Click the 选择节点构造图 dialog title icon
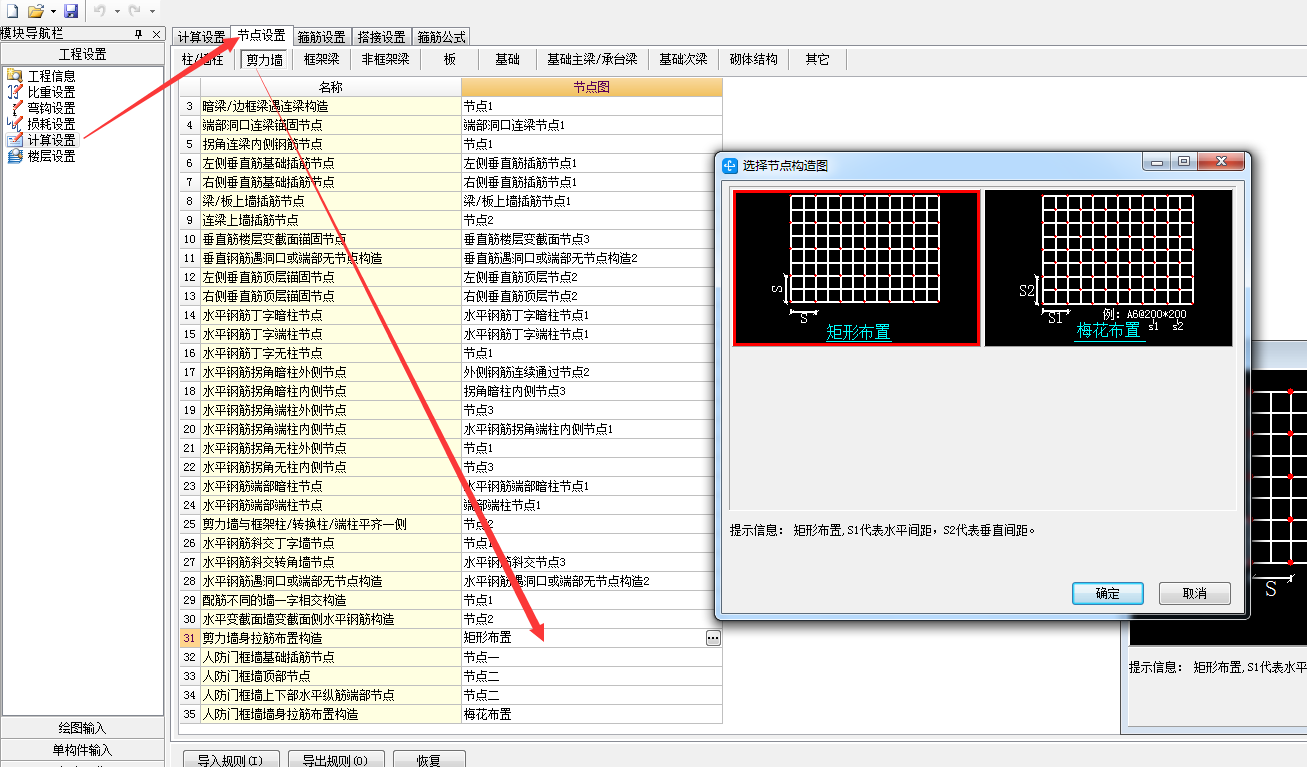This screenshot has height=767, width=1307. [730, 165]
